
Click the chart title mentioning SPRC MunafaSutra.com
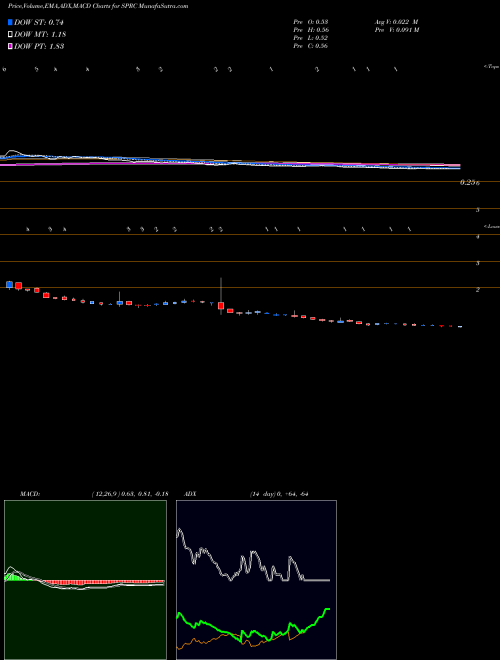(x=98, y=6)
